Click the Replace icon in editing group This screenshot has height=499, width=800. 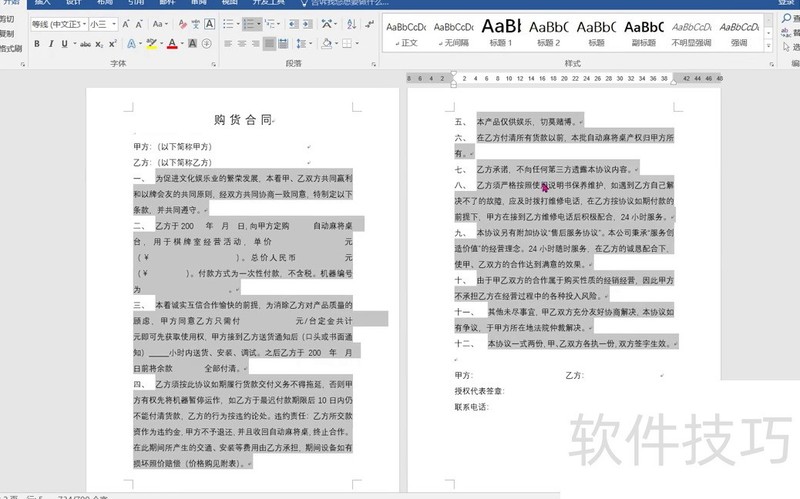tap(786, 33)
